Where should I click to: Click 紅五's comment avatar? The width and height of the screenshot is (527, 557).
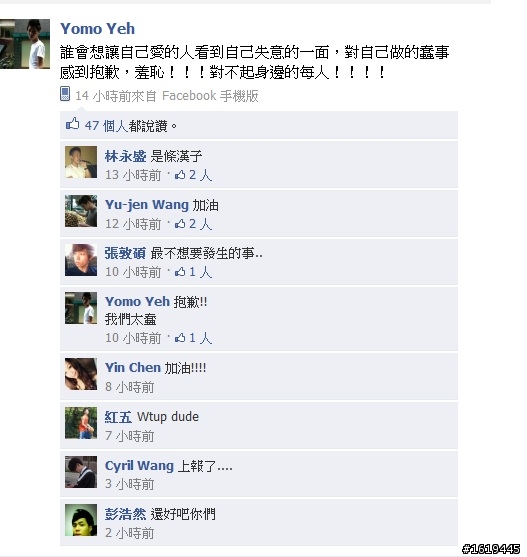click(81, 423)
